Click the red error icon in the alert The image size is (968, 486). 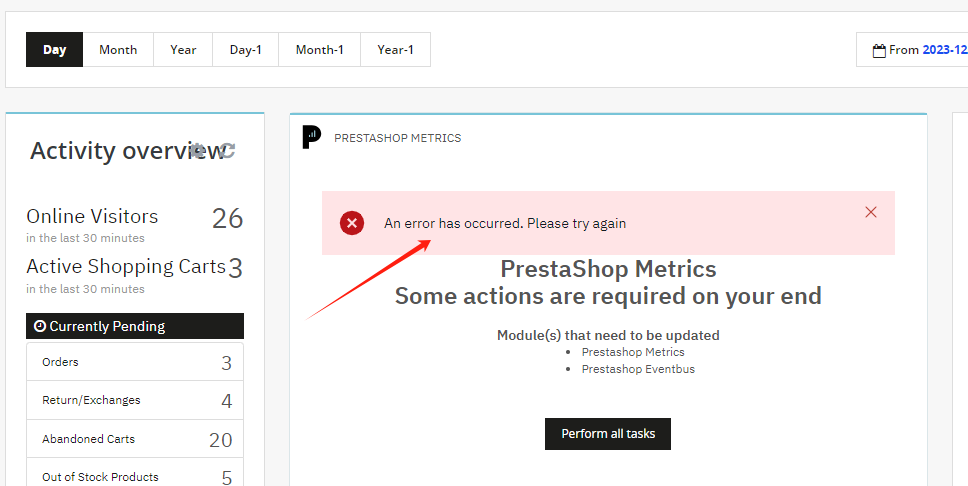point(352,223)
